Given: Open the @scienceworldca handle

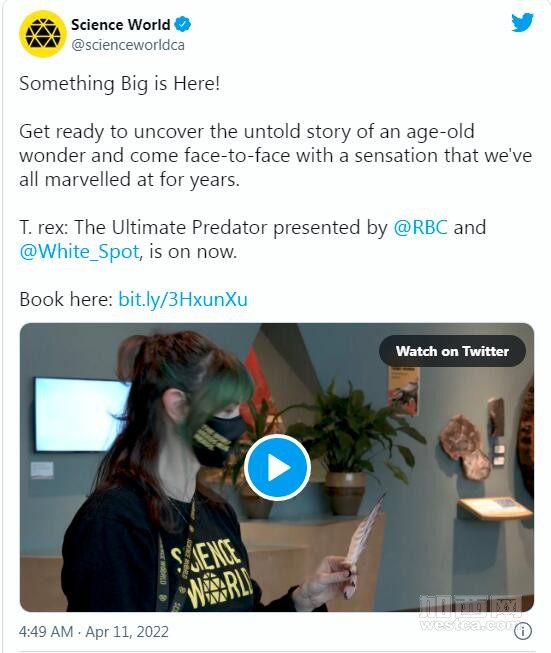Looking at the screenshot, I should [x=128, y=45].
